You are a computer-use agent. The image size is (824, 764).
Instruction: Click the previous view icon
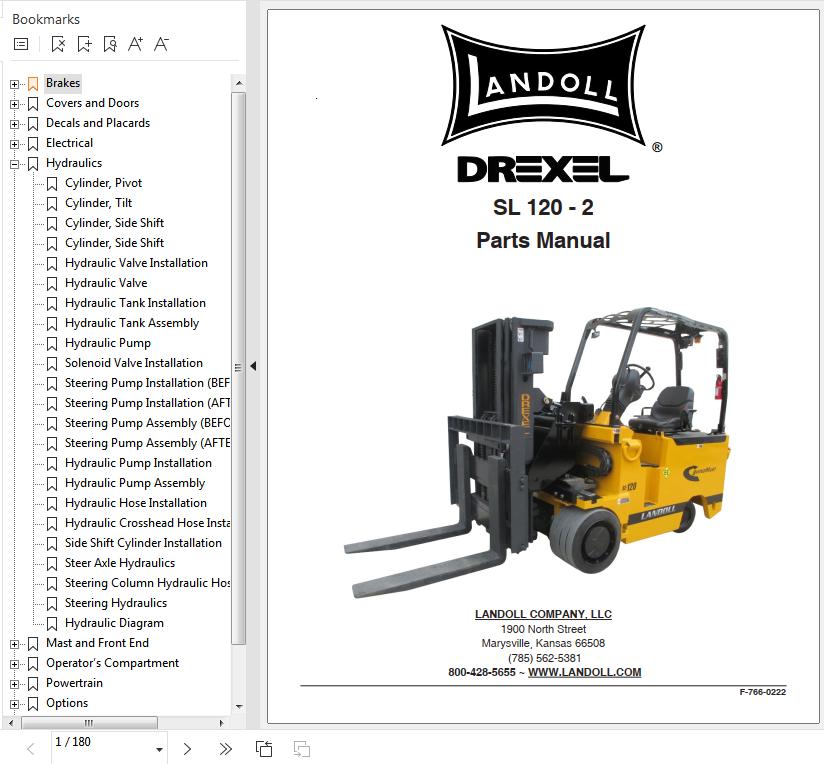click(264, 748)
